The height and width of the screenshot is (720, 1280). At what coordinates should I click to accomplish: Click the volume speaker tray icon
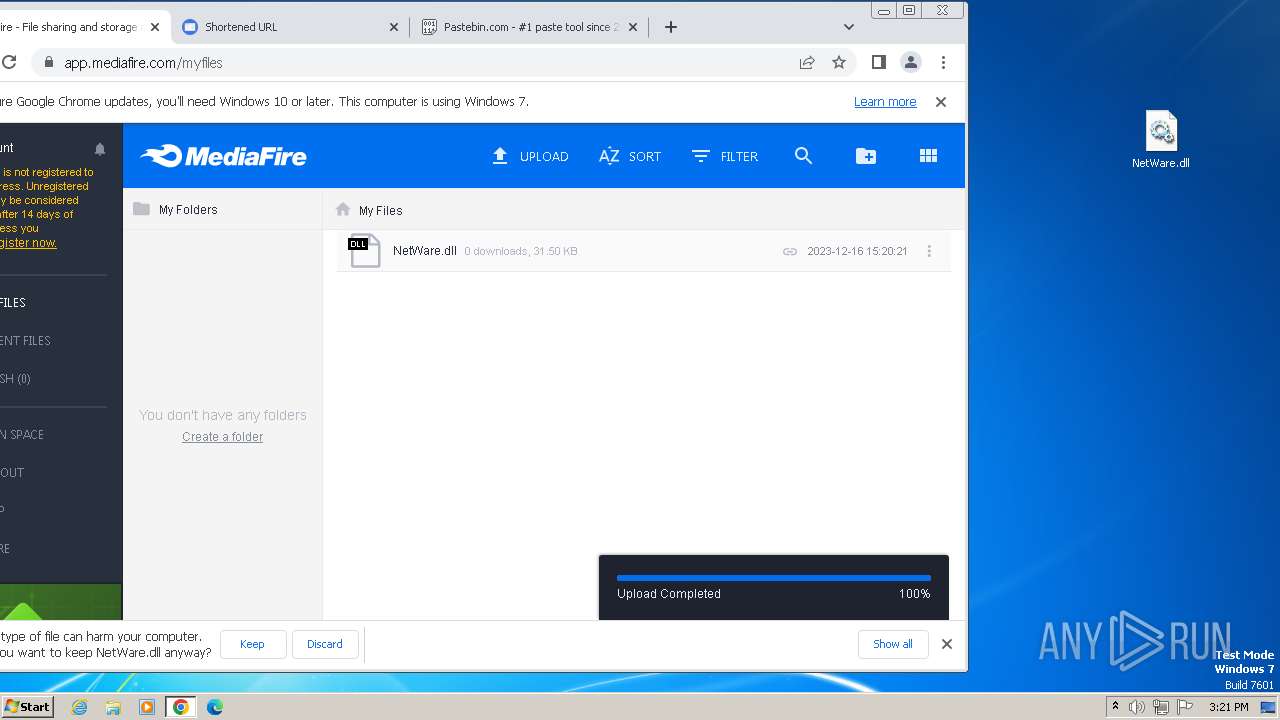point(1137,707)
